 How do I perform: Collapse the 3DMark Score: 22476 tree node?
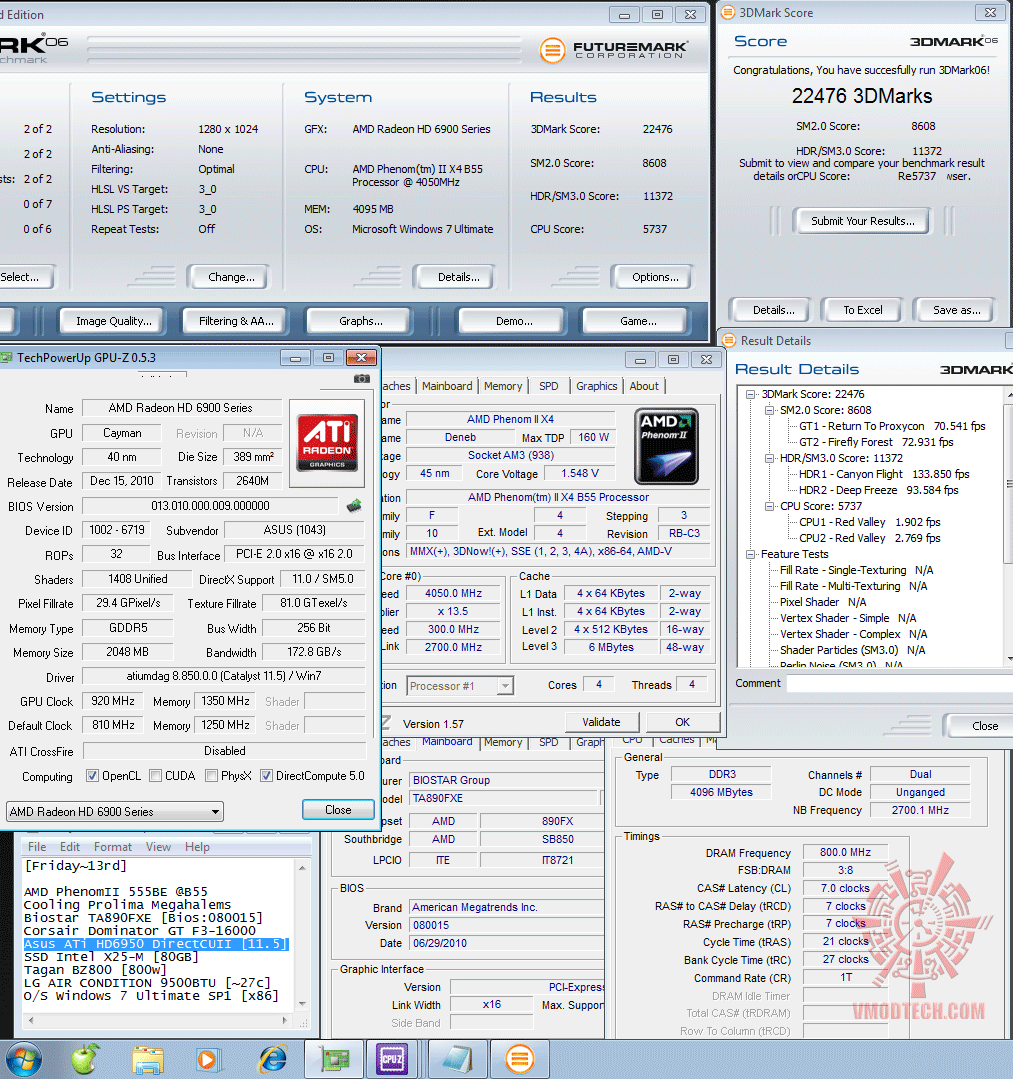tap(751, 394)
